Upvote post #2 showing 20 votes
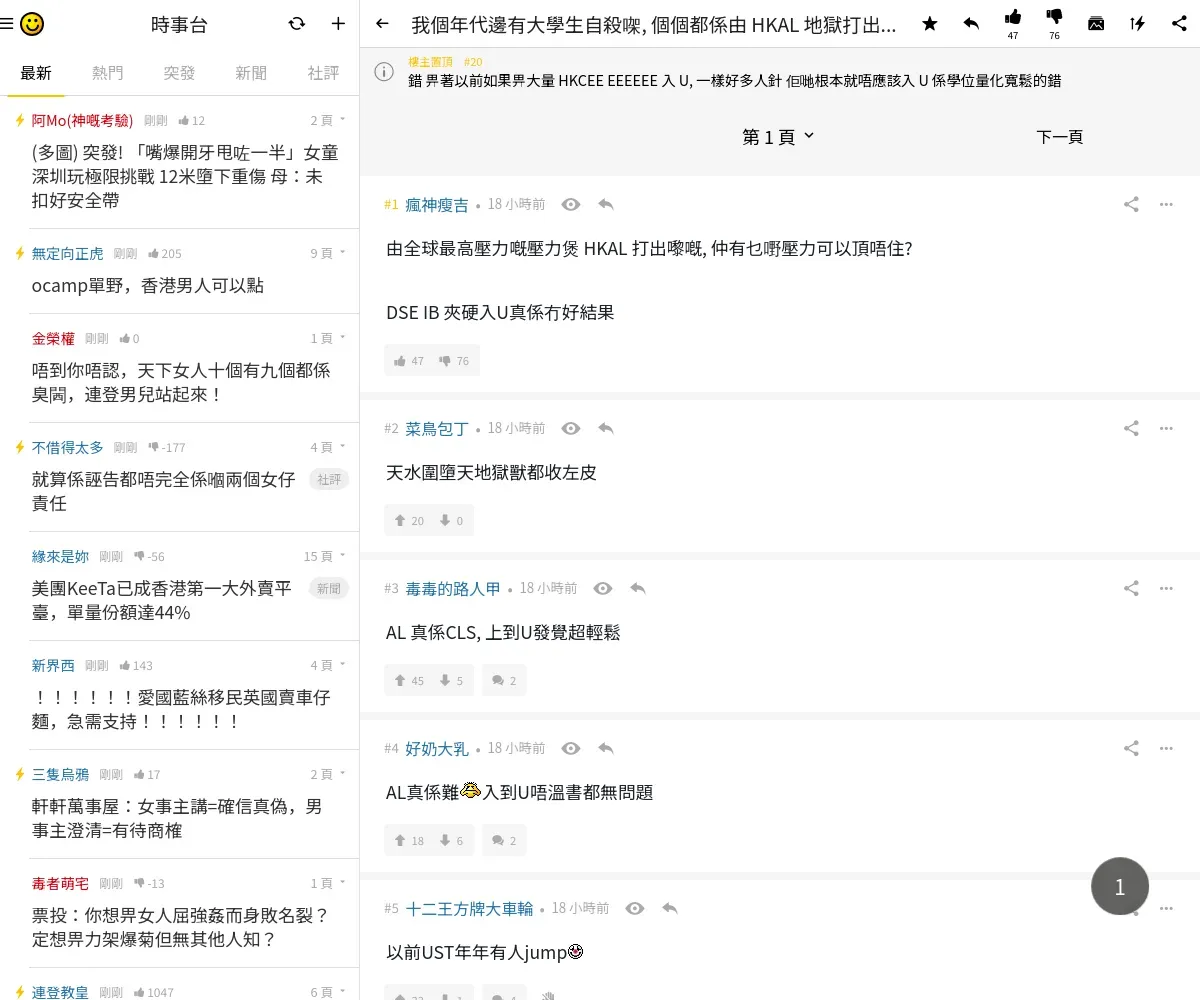Viewport: 1200px width, 1000px height. tap(409, 520)
